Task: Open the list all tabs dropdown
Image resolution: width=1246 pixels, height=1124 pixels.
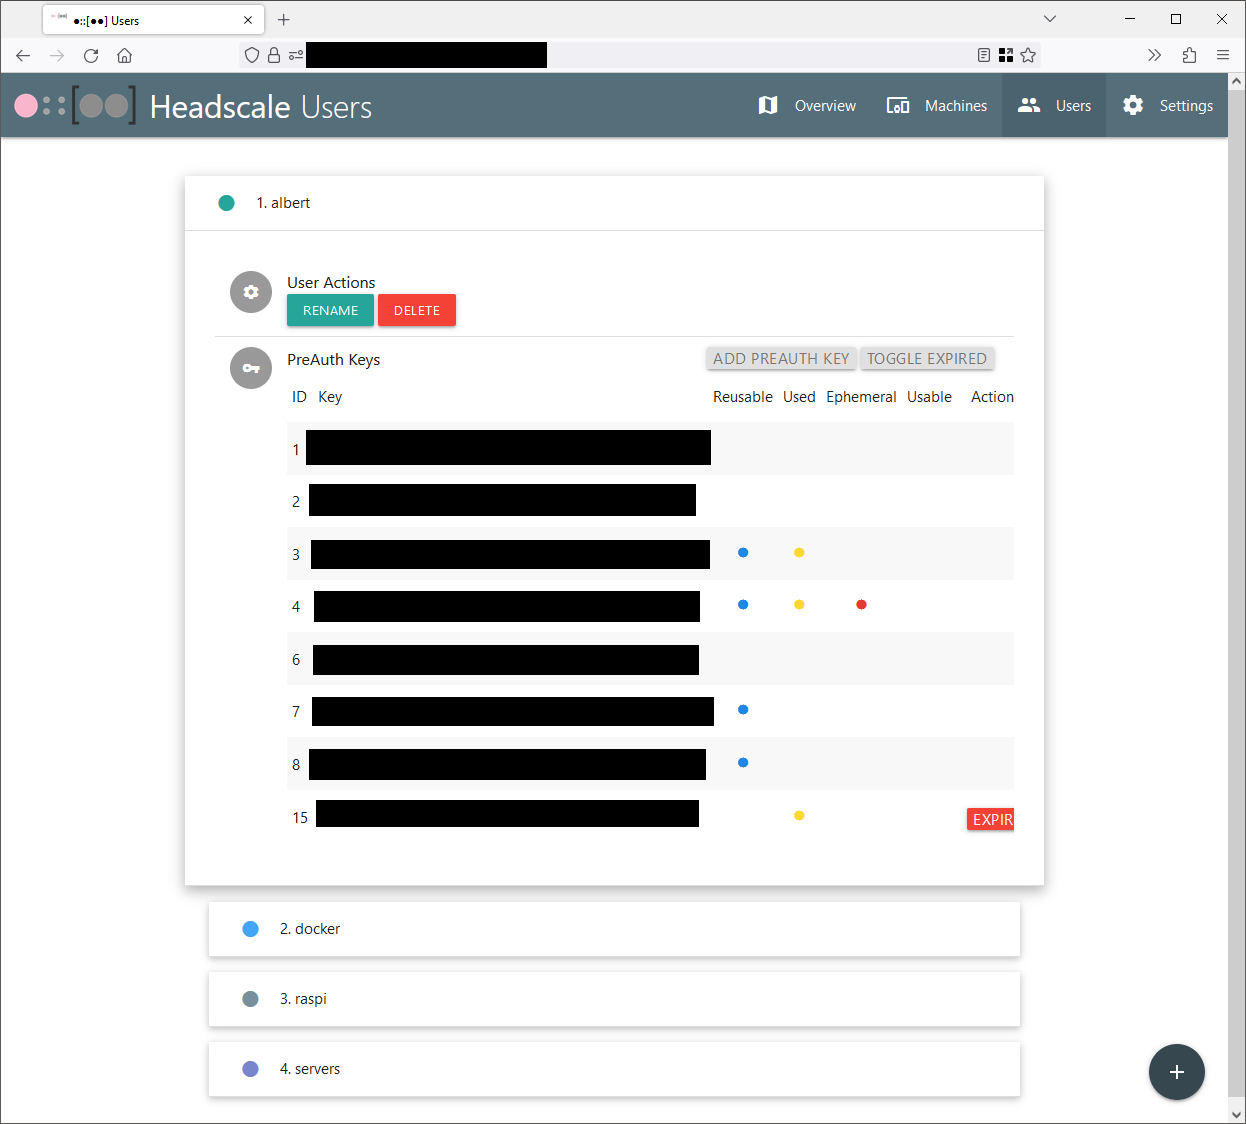Action: pos(1049,19)
